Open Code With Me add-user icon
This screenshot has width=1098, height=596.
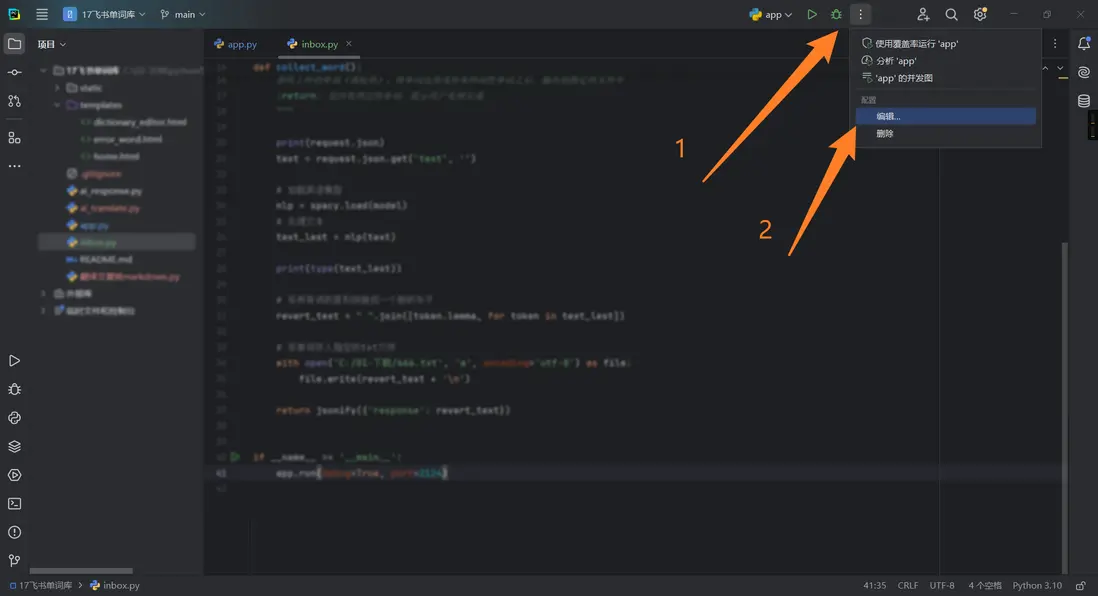coord(923,14)
